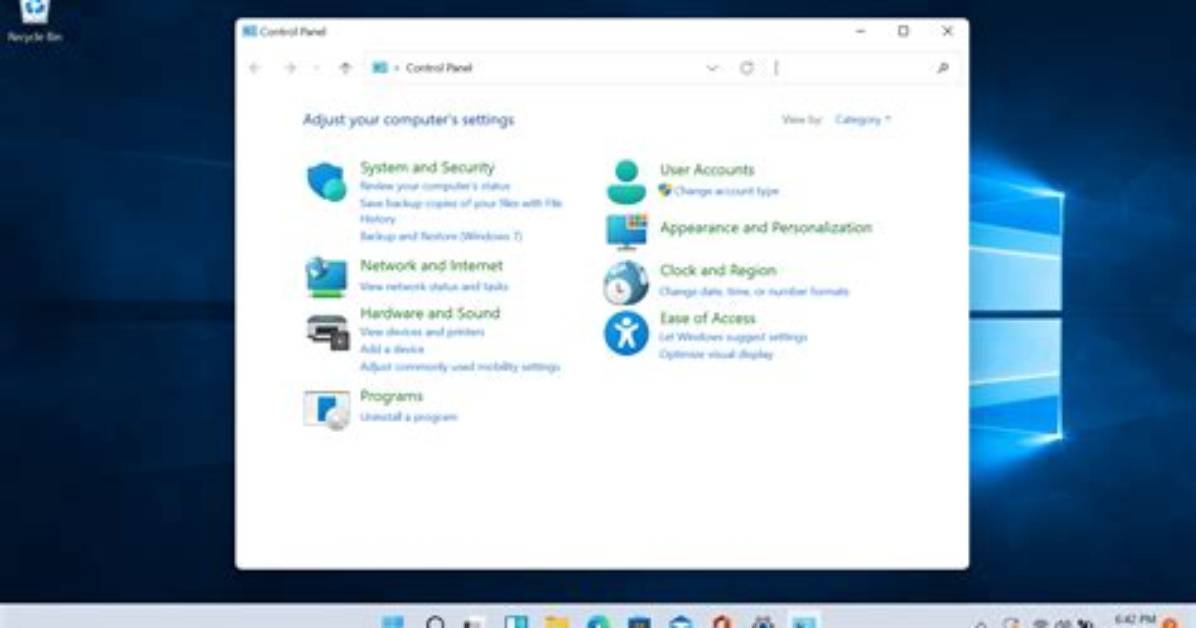1196x628 pixels.
Task: Open Ease of Access category
Action: 707,318
